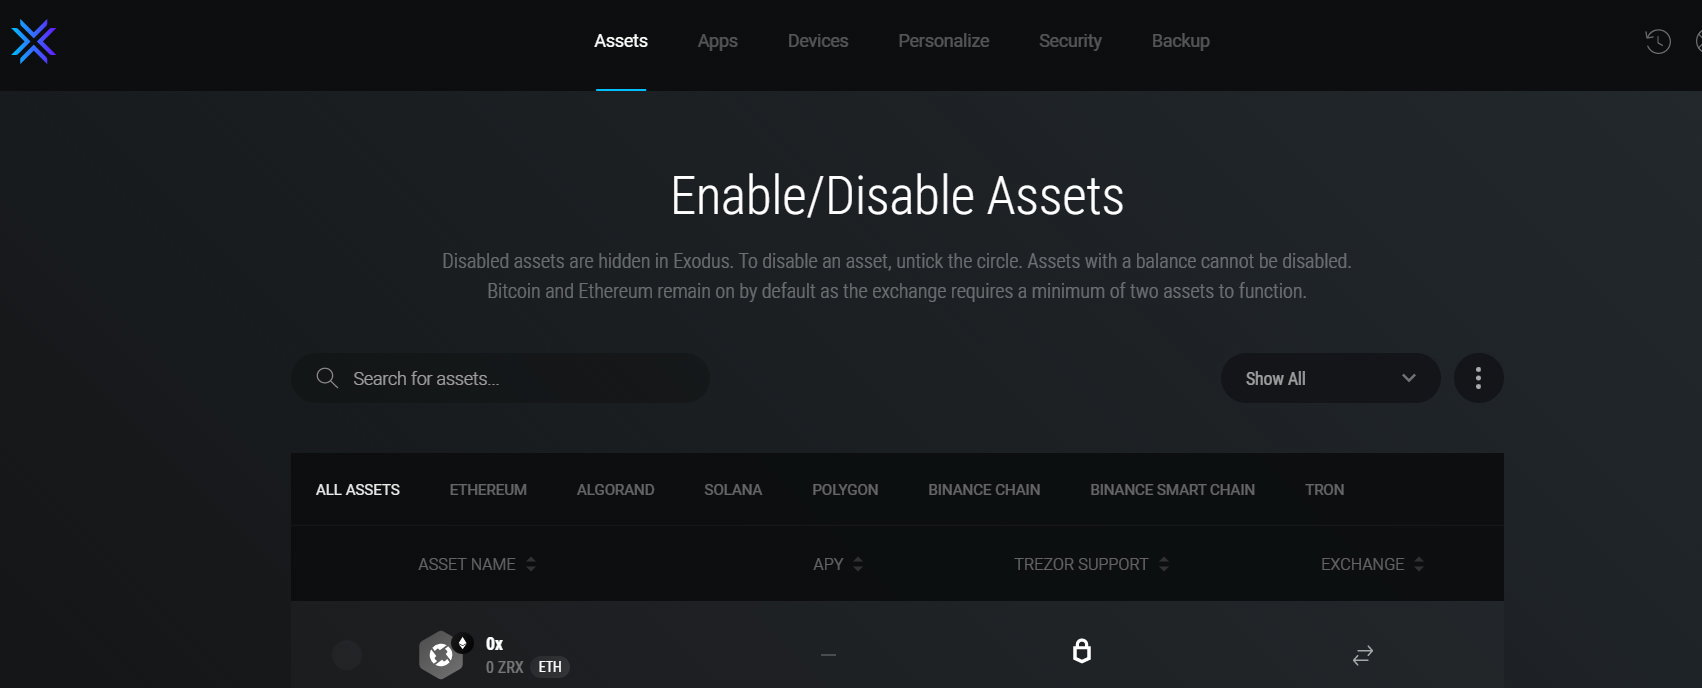Filter by BINANCE SMART CHAIN network
Screen dimensions: 1702x688
click(x=1172, y=489)
